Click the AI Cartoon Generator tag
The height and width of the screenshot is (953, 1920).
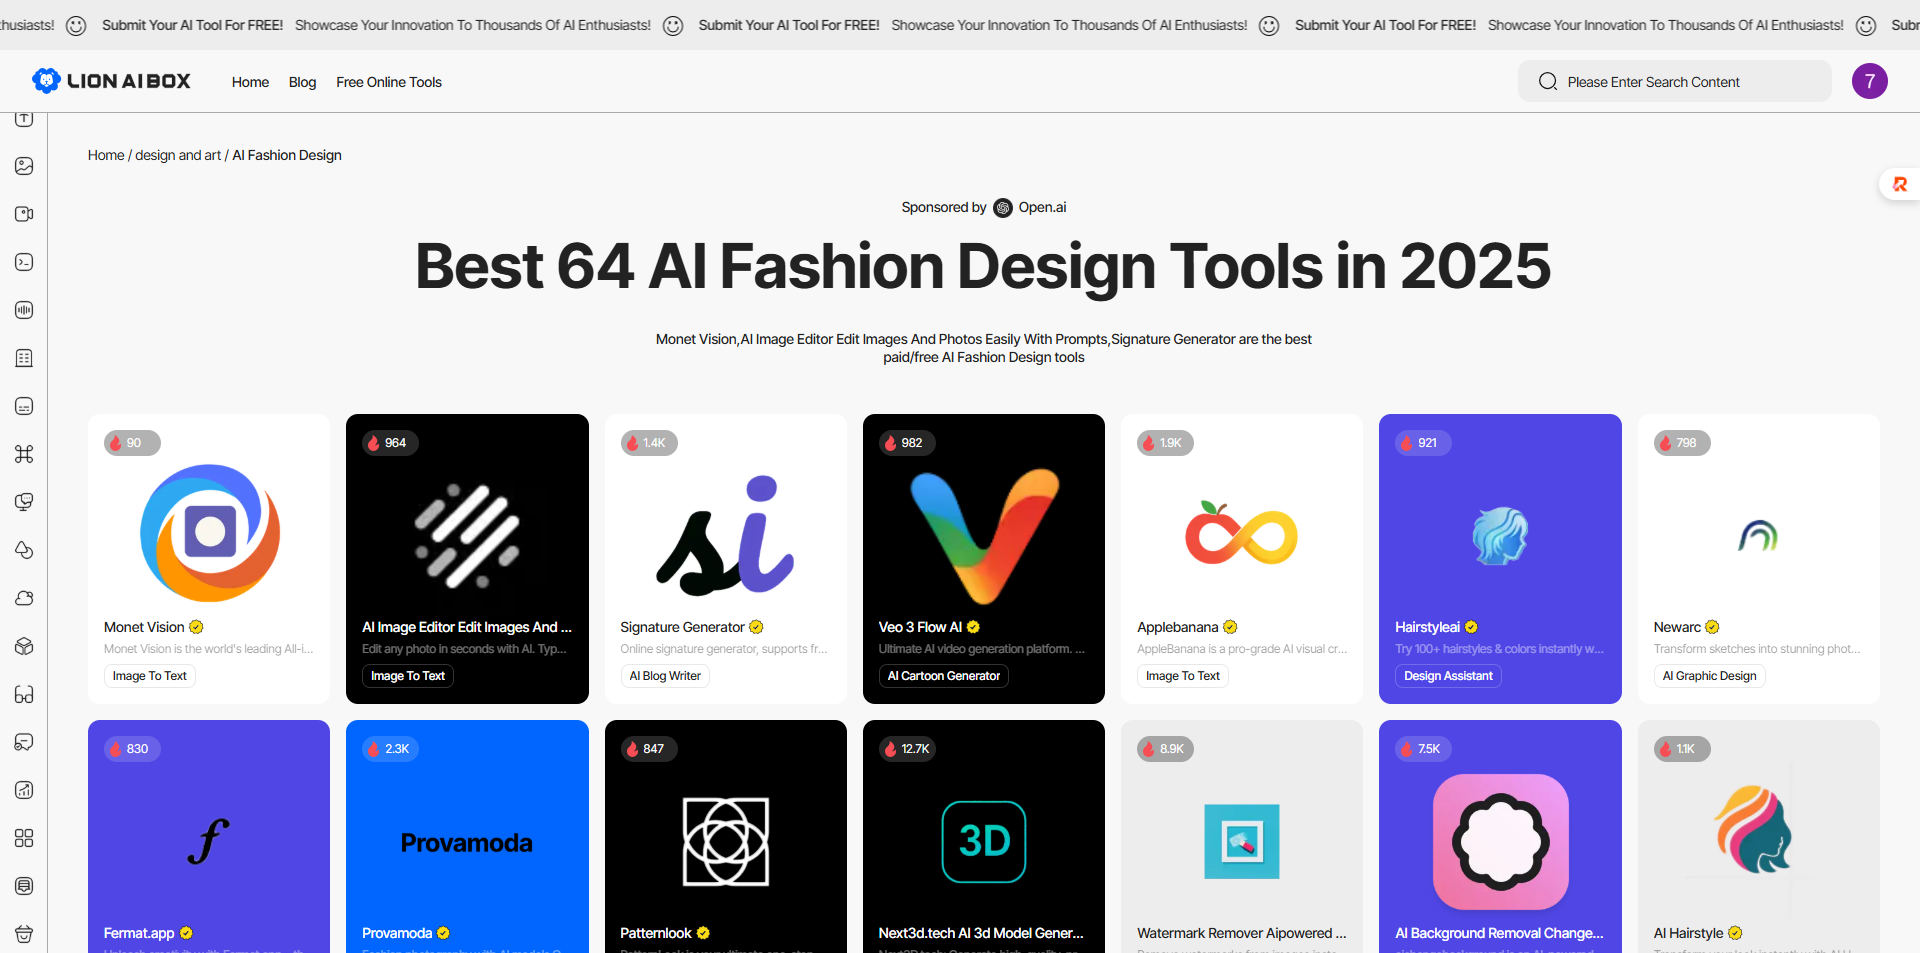[943, 676]
